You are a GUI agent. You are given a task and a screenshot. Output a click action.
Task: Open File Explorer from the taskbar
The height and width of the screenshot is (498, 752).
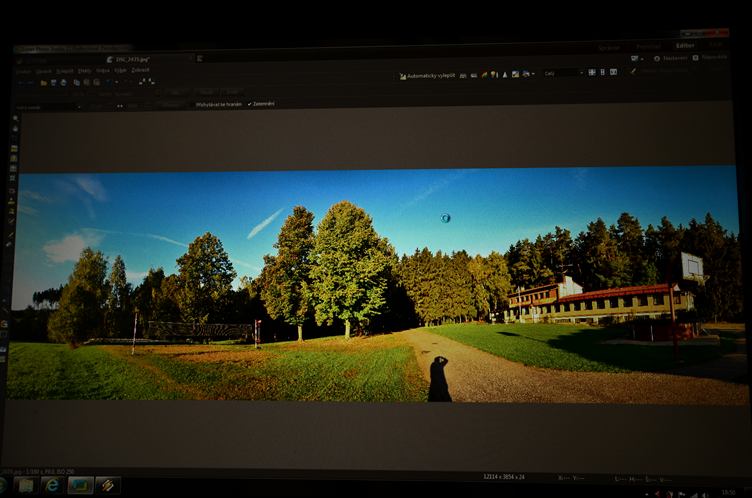pyautogui.click(x=25, y=486)
